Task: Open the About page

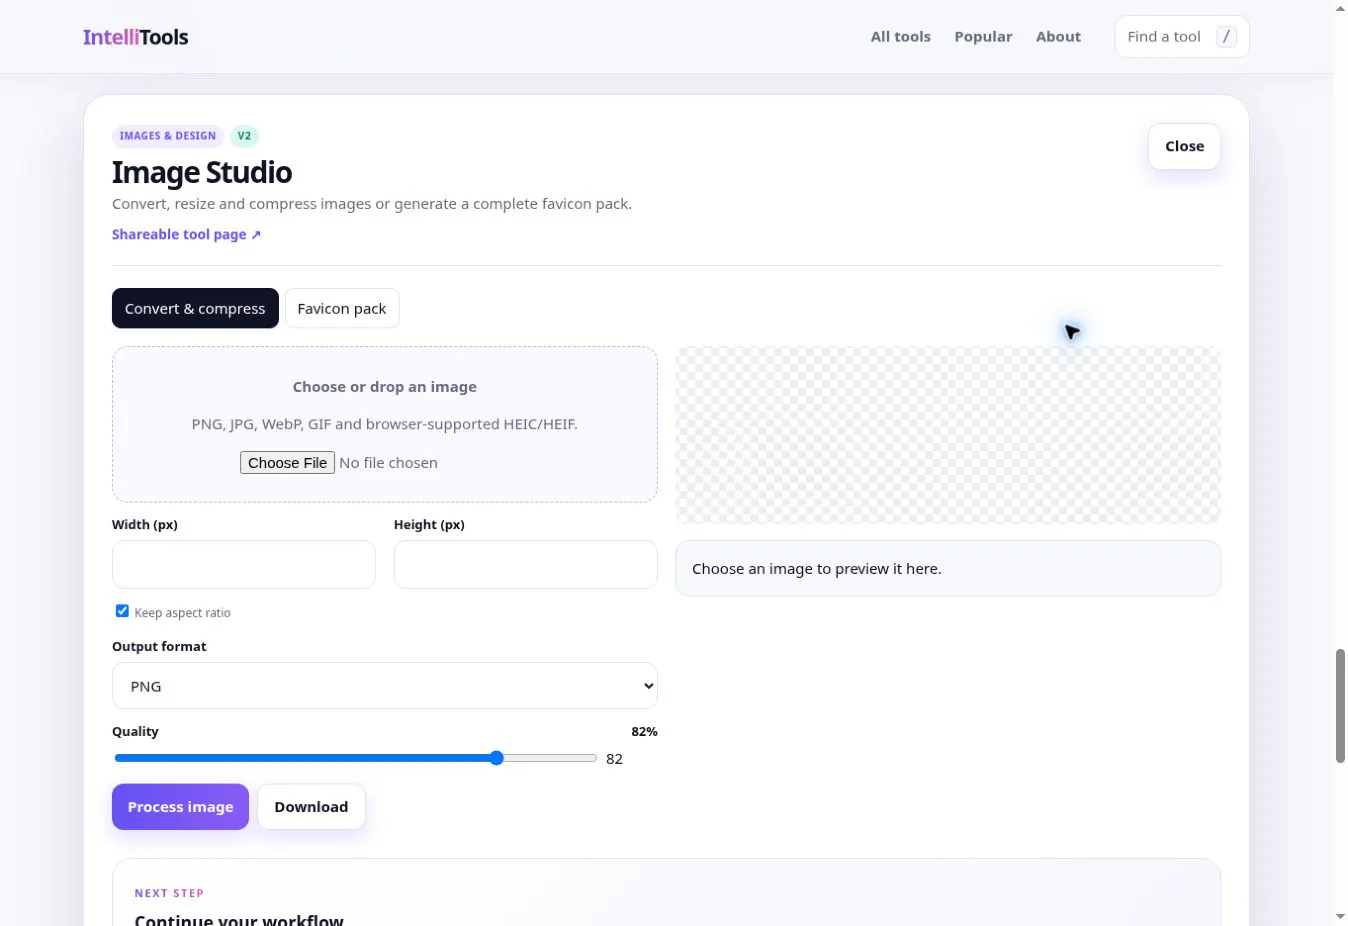Action: click(1058, 37)
